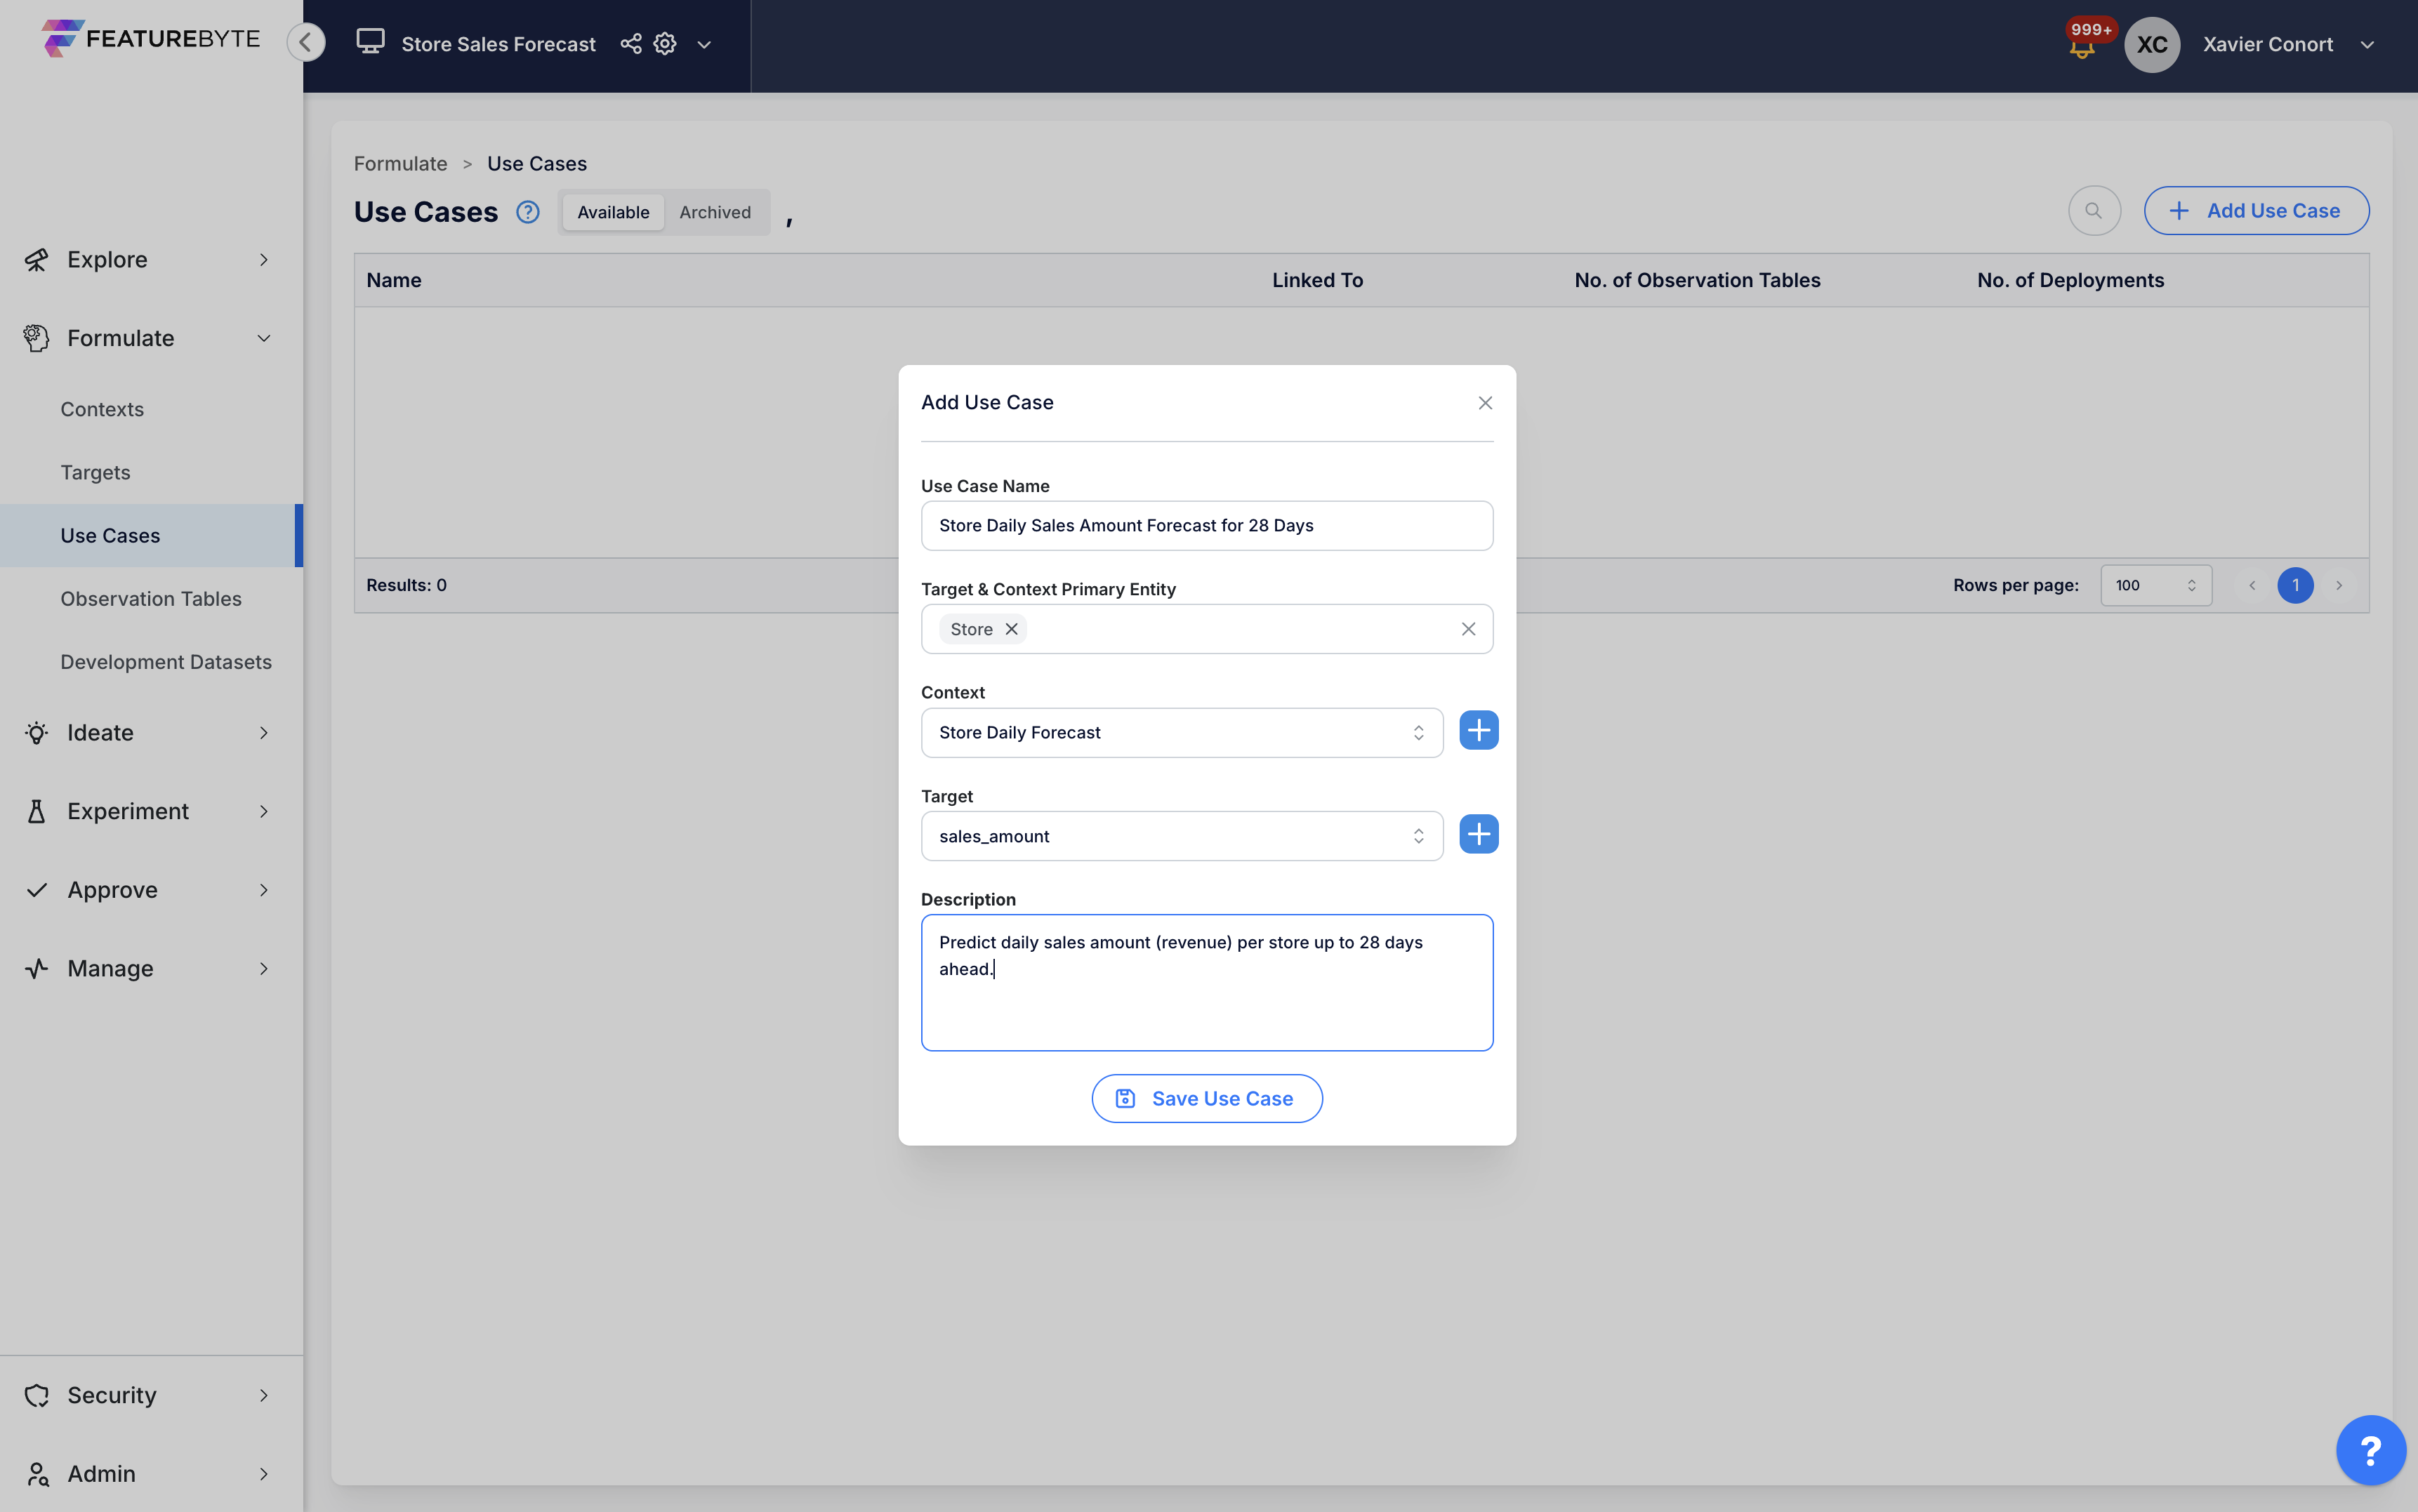
Task: Expand the Xavier Conort account menu
Action: click(x=2368, y=44)
